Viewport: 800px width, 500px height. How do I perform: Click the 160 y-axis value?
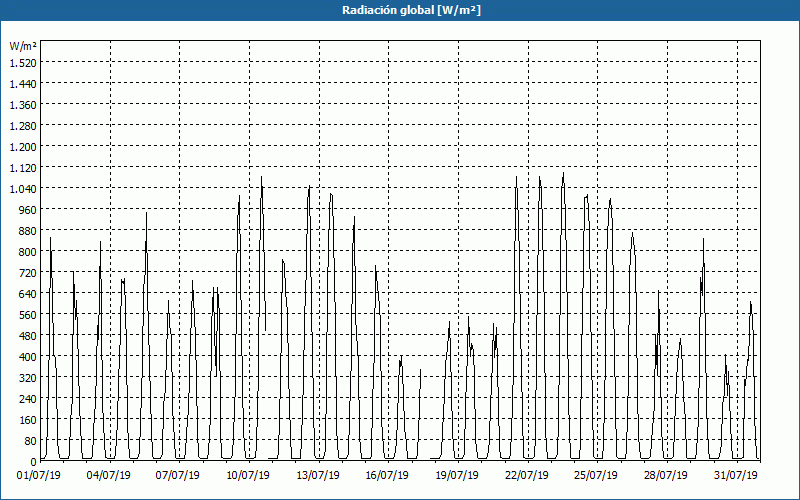point(28,420)
